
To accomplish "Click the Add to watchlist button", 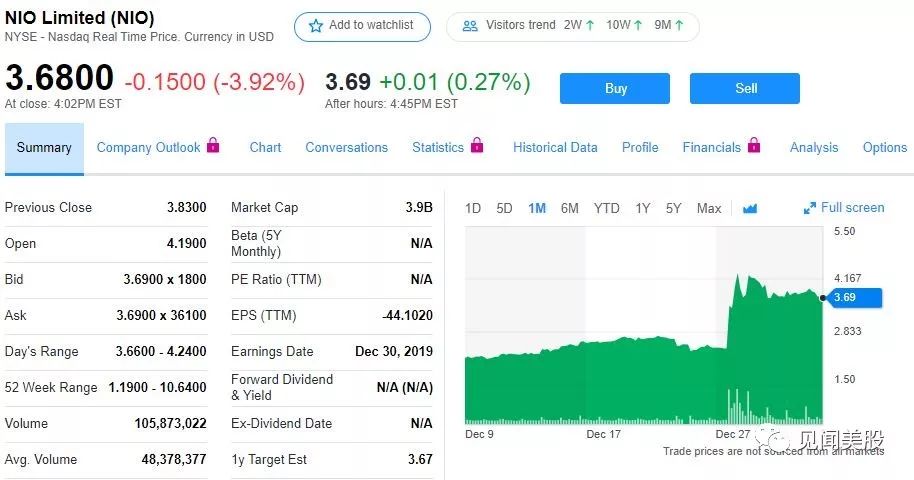I will pyautogui.click(x=362, y=26).
